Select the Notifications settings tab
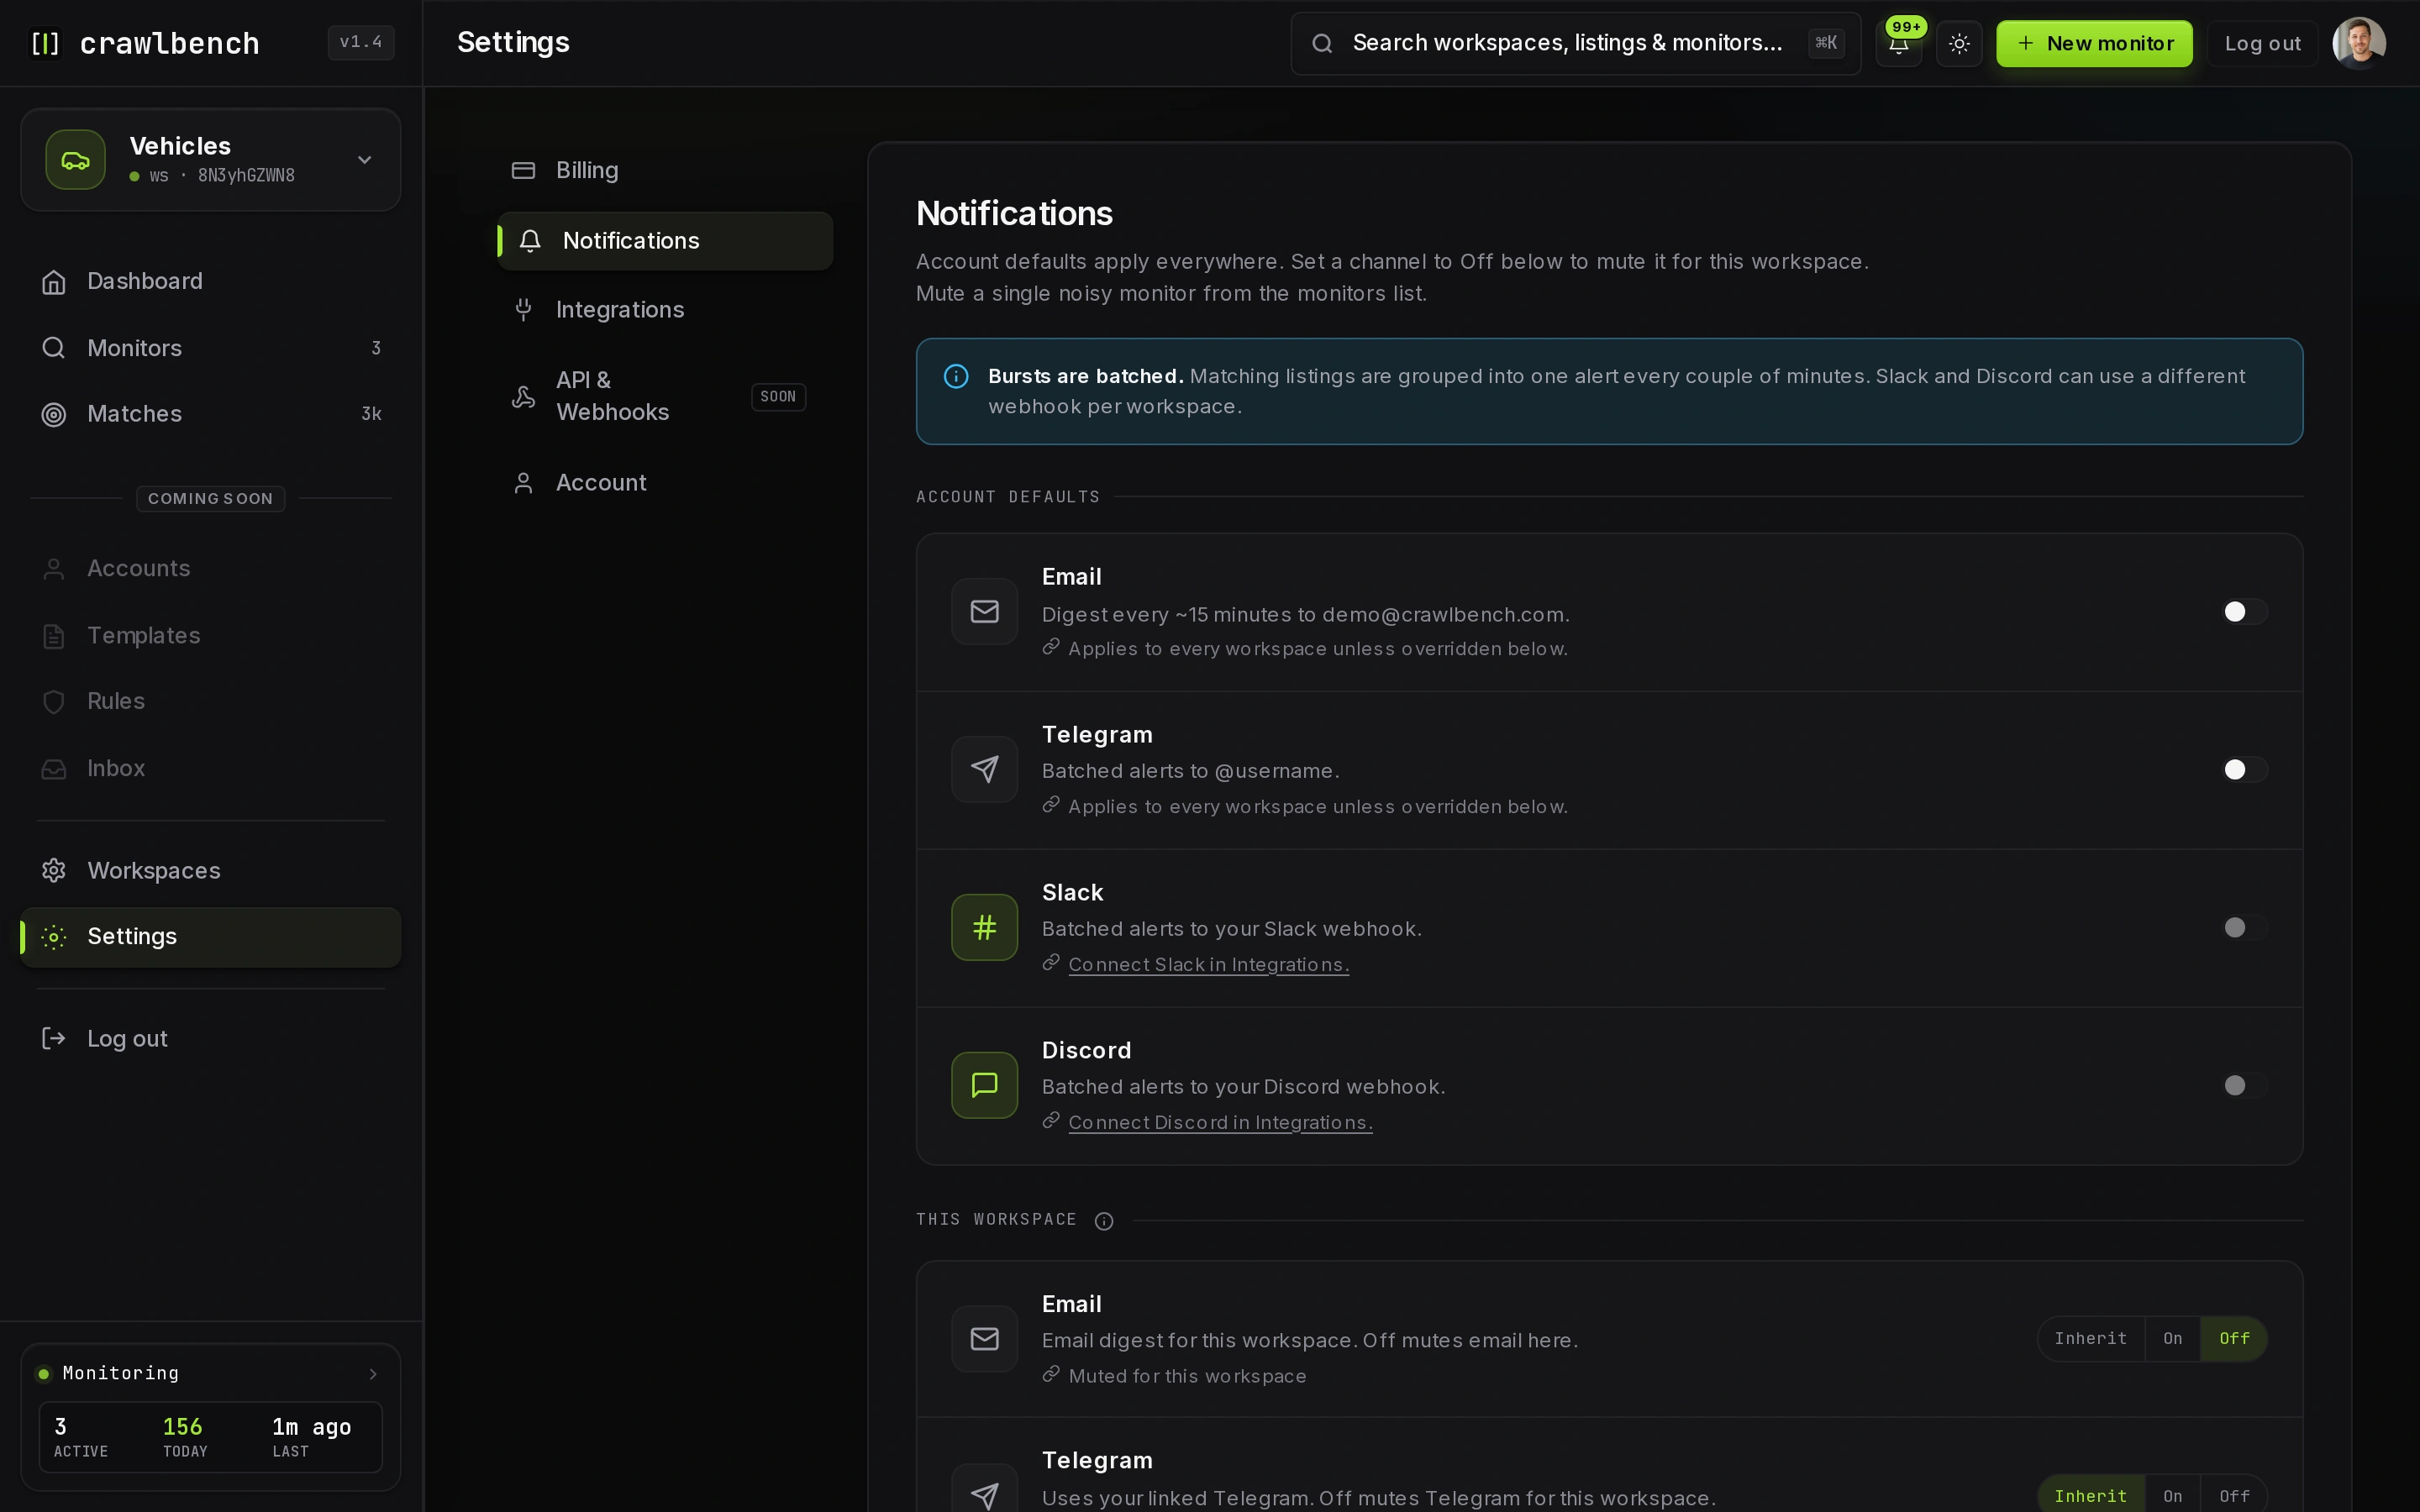Screen dimensions: 2420x1512 665,241
